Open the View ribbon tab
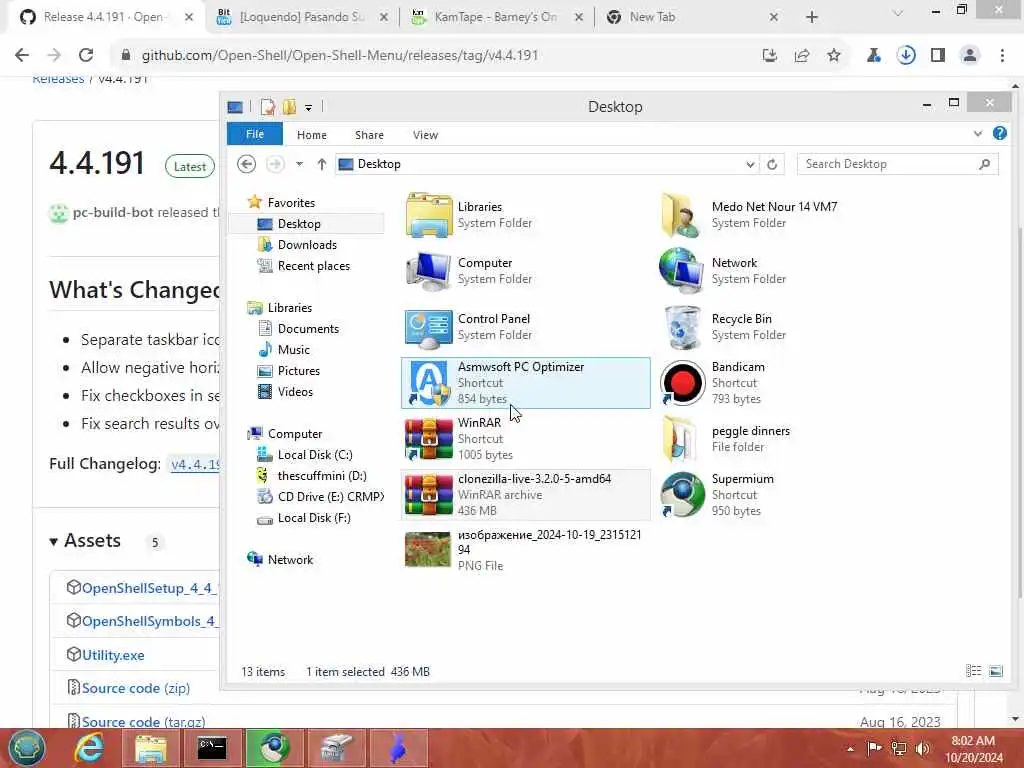1024x768 pixels. click(425, 135)
